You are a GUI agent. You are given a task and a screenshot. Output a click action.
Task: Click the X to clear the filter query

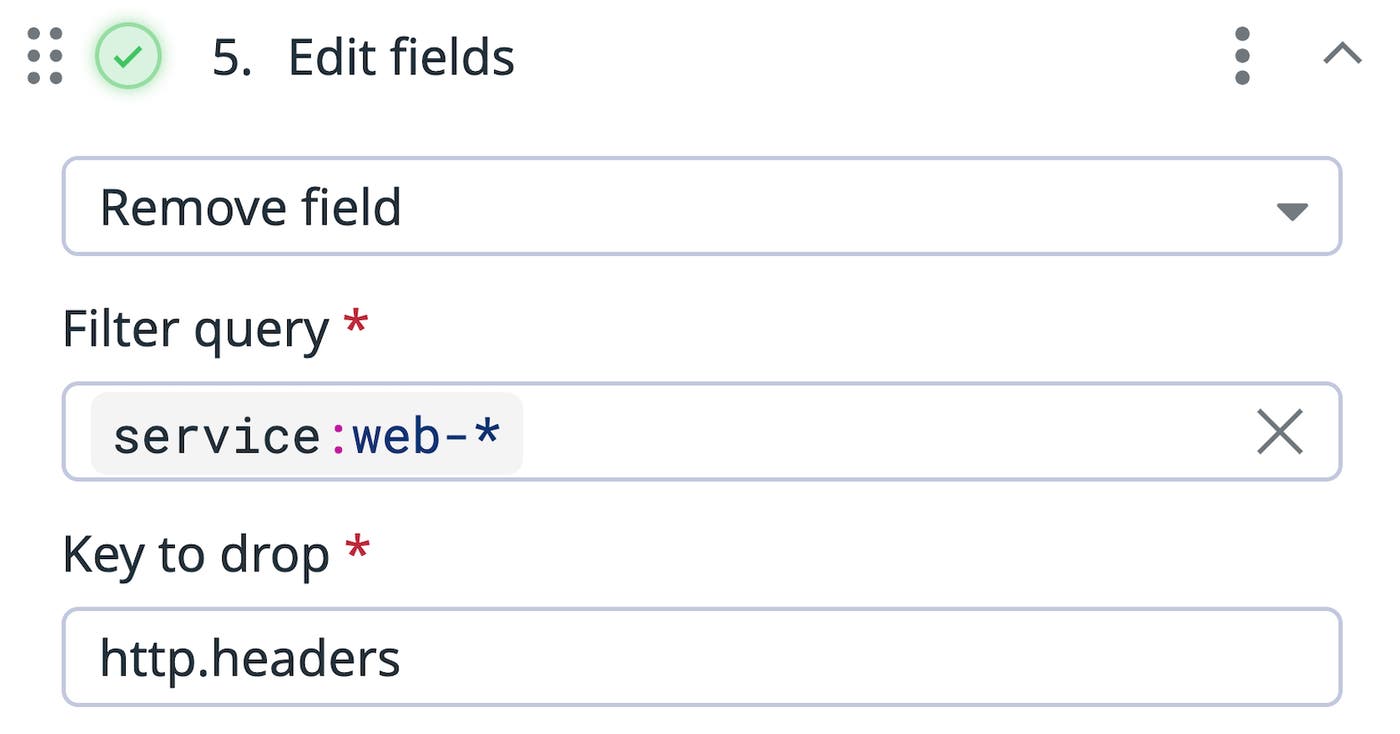coord(1280,433)
